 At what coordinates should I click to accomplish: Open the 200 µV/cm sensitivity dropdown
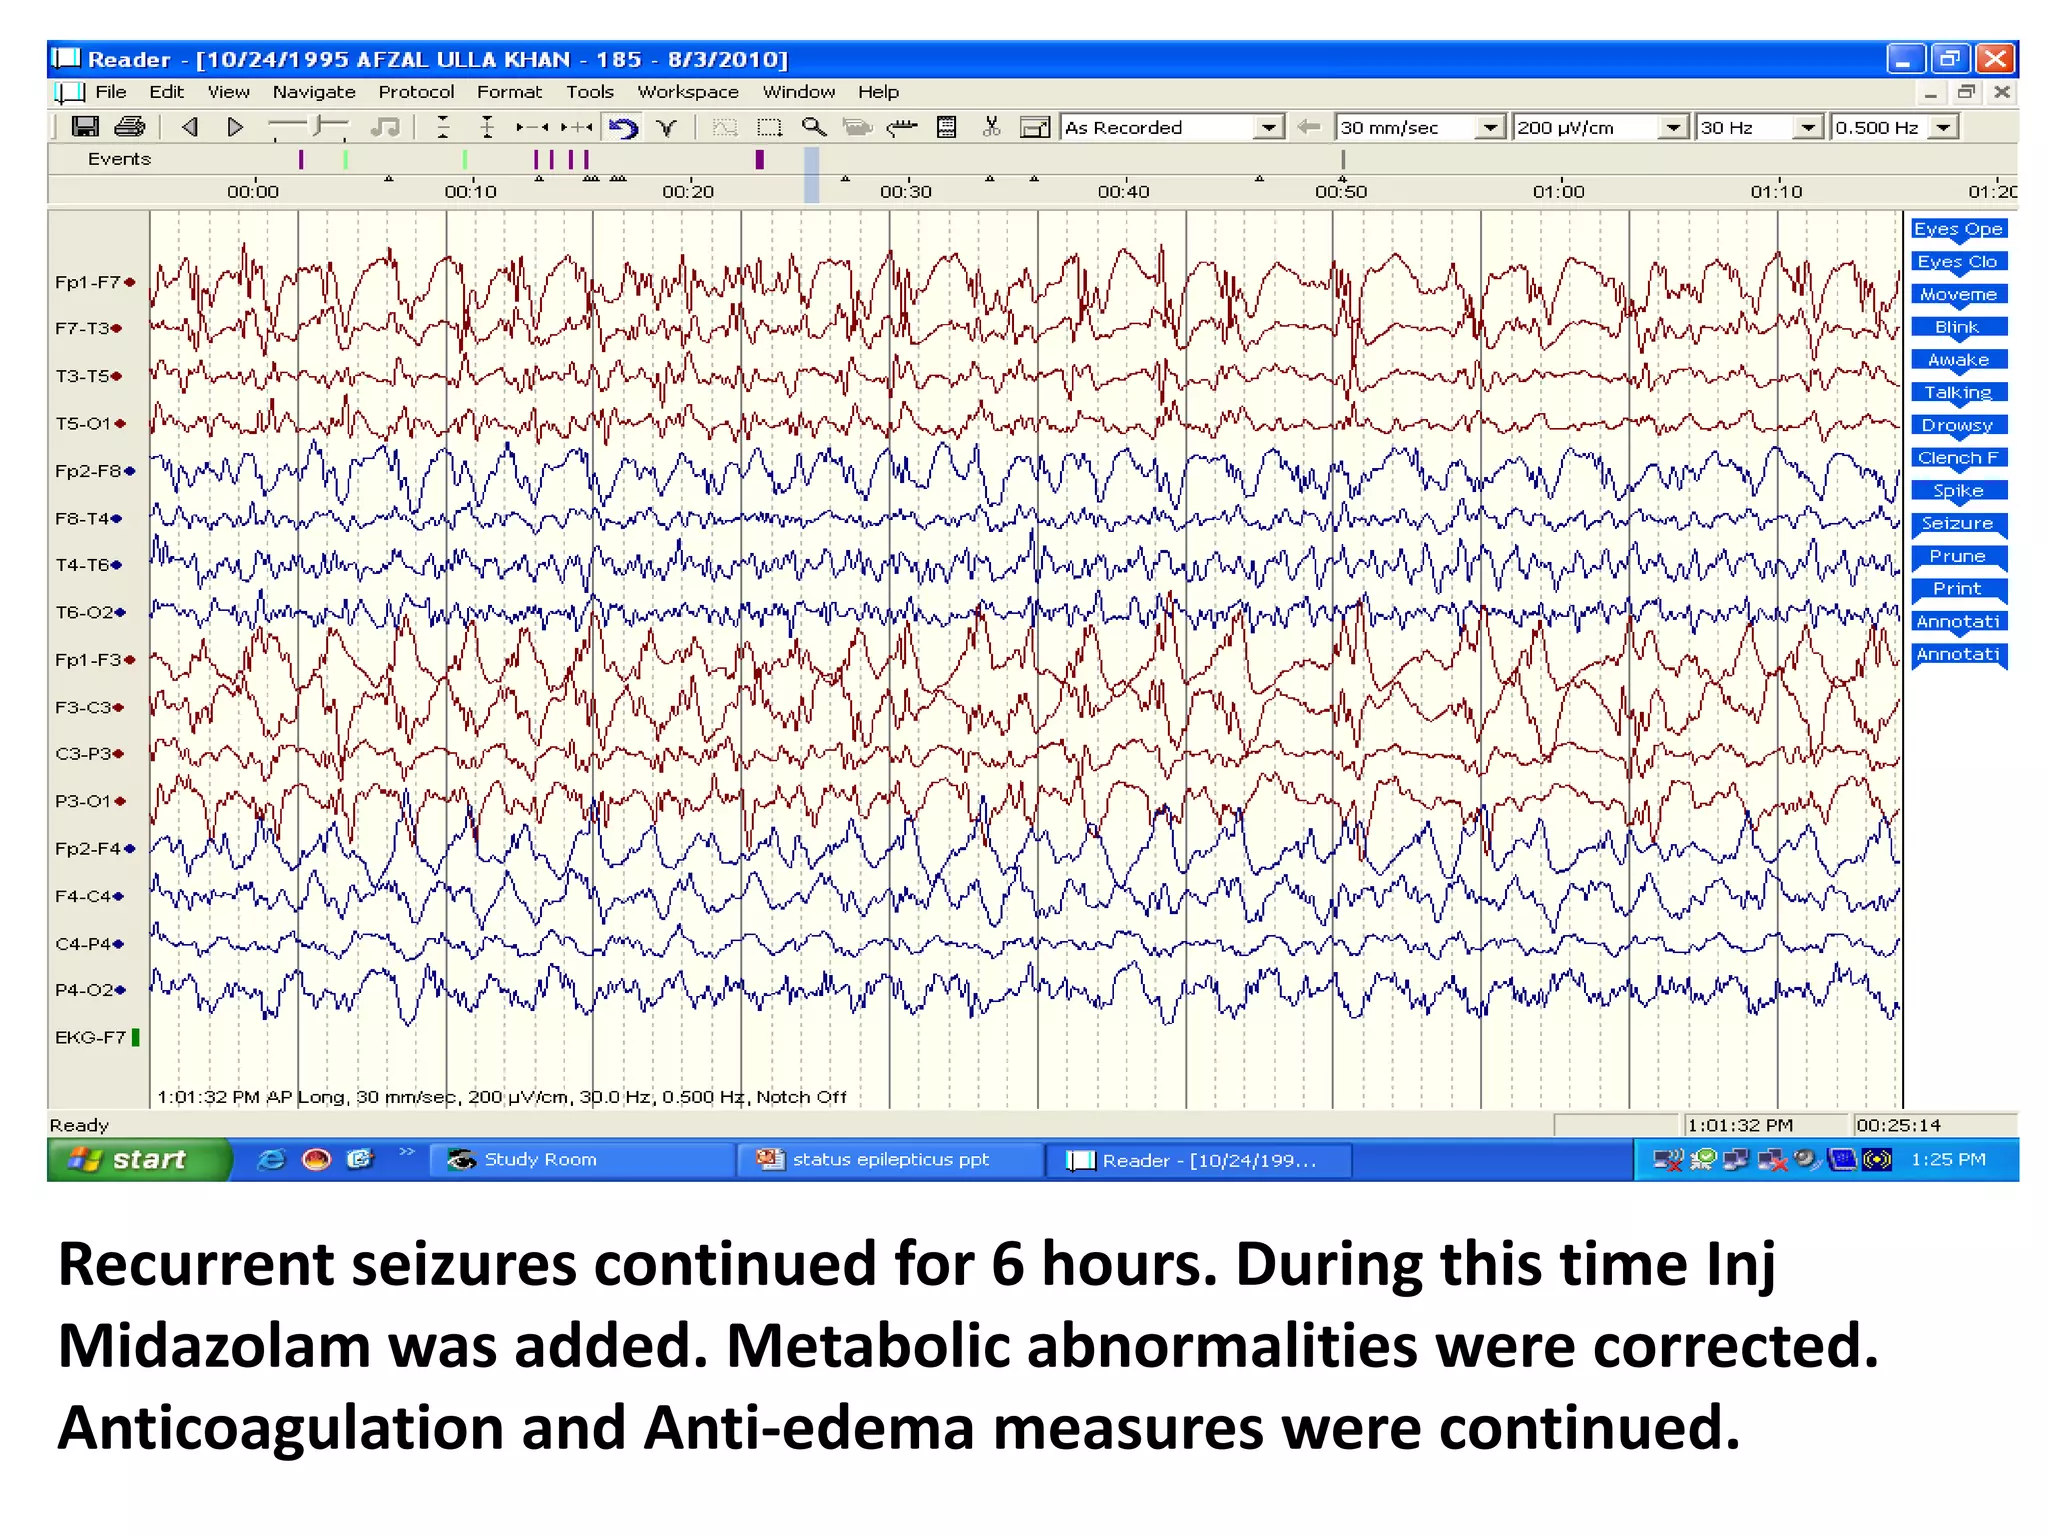click(x=1672, y=127)
